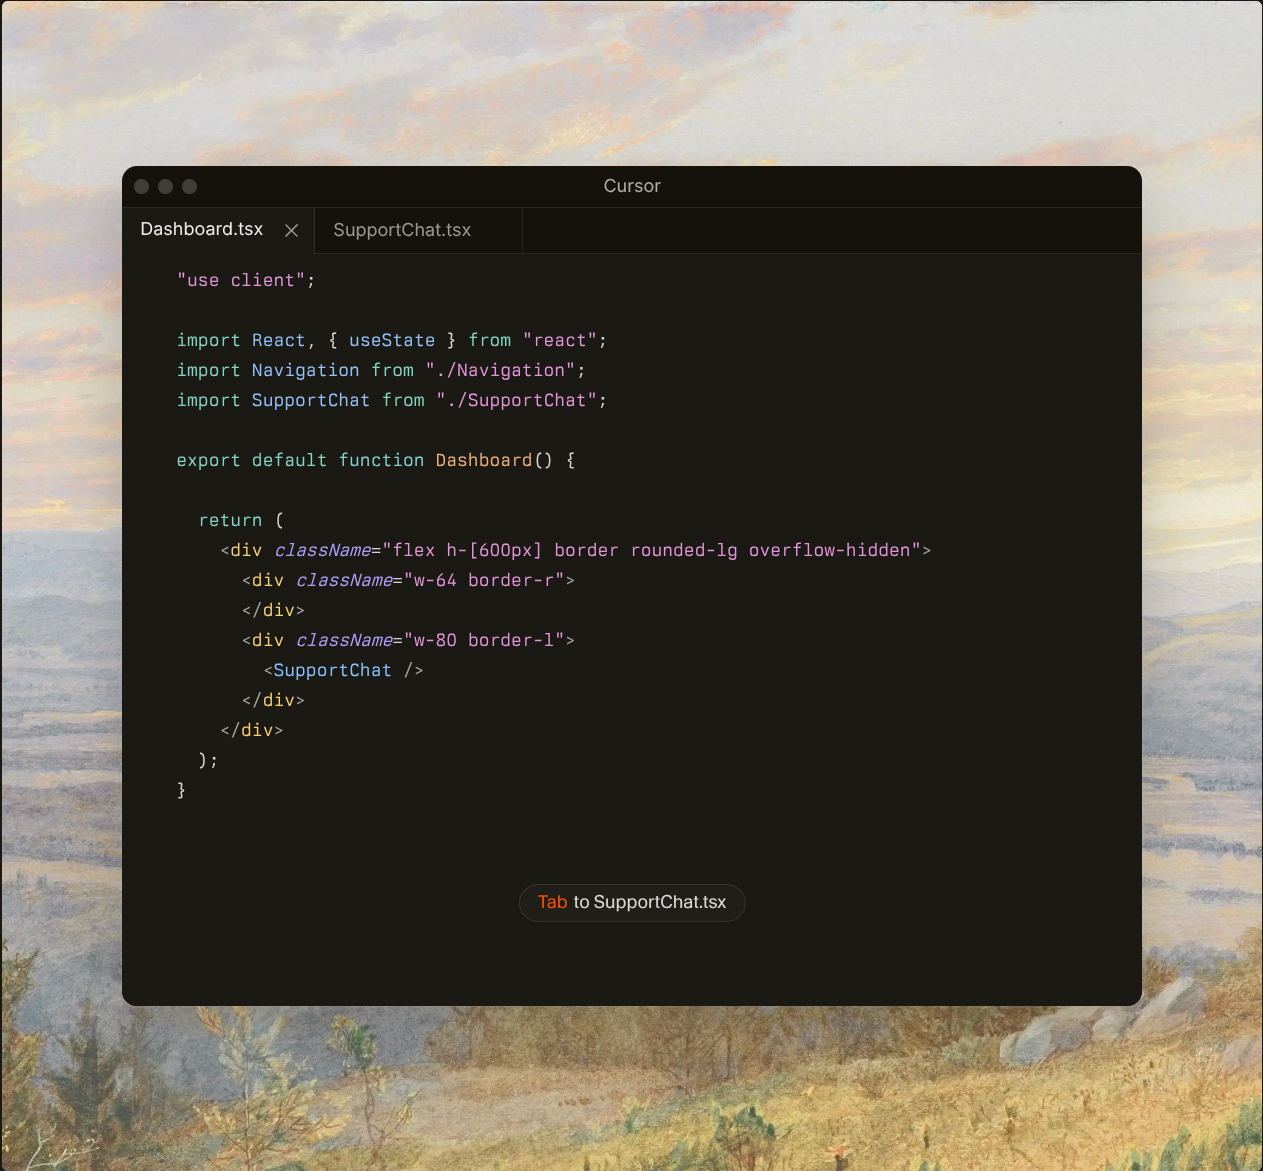The height and width of the screenshot is (1171, 1263).
Task: Select the Dashboard.tsx tab
Action: point(201,230)
